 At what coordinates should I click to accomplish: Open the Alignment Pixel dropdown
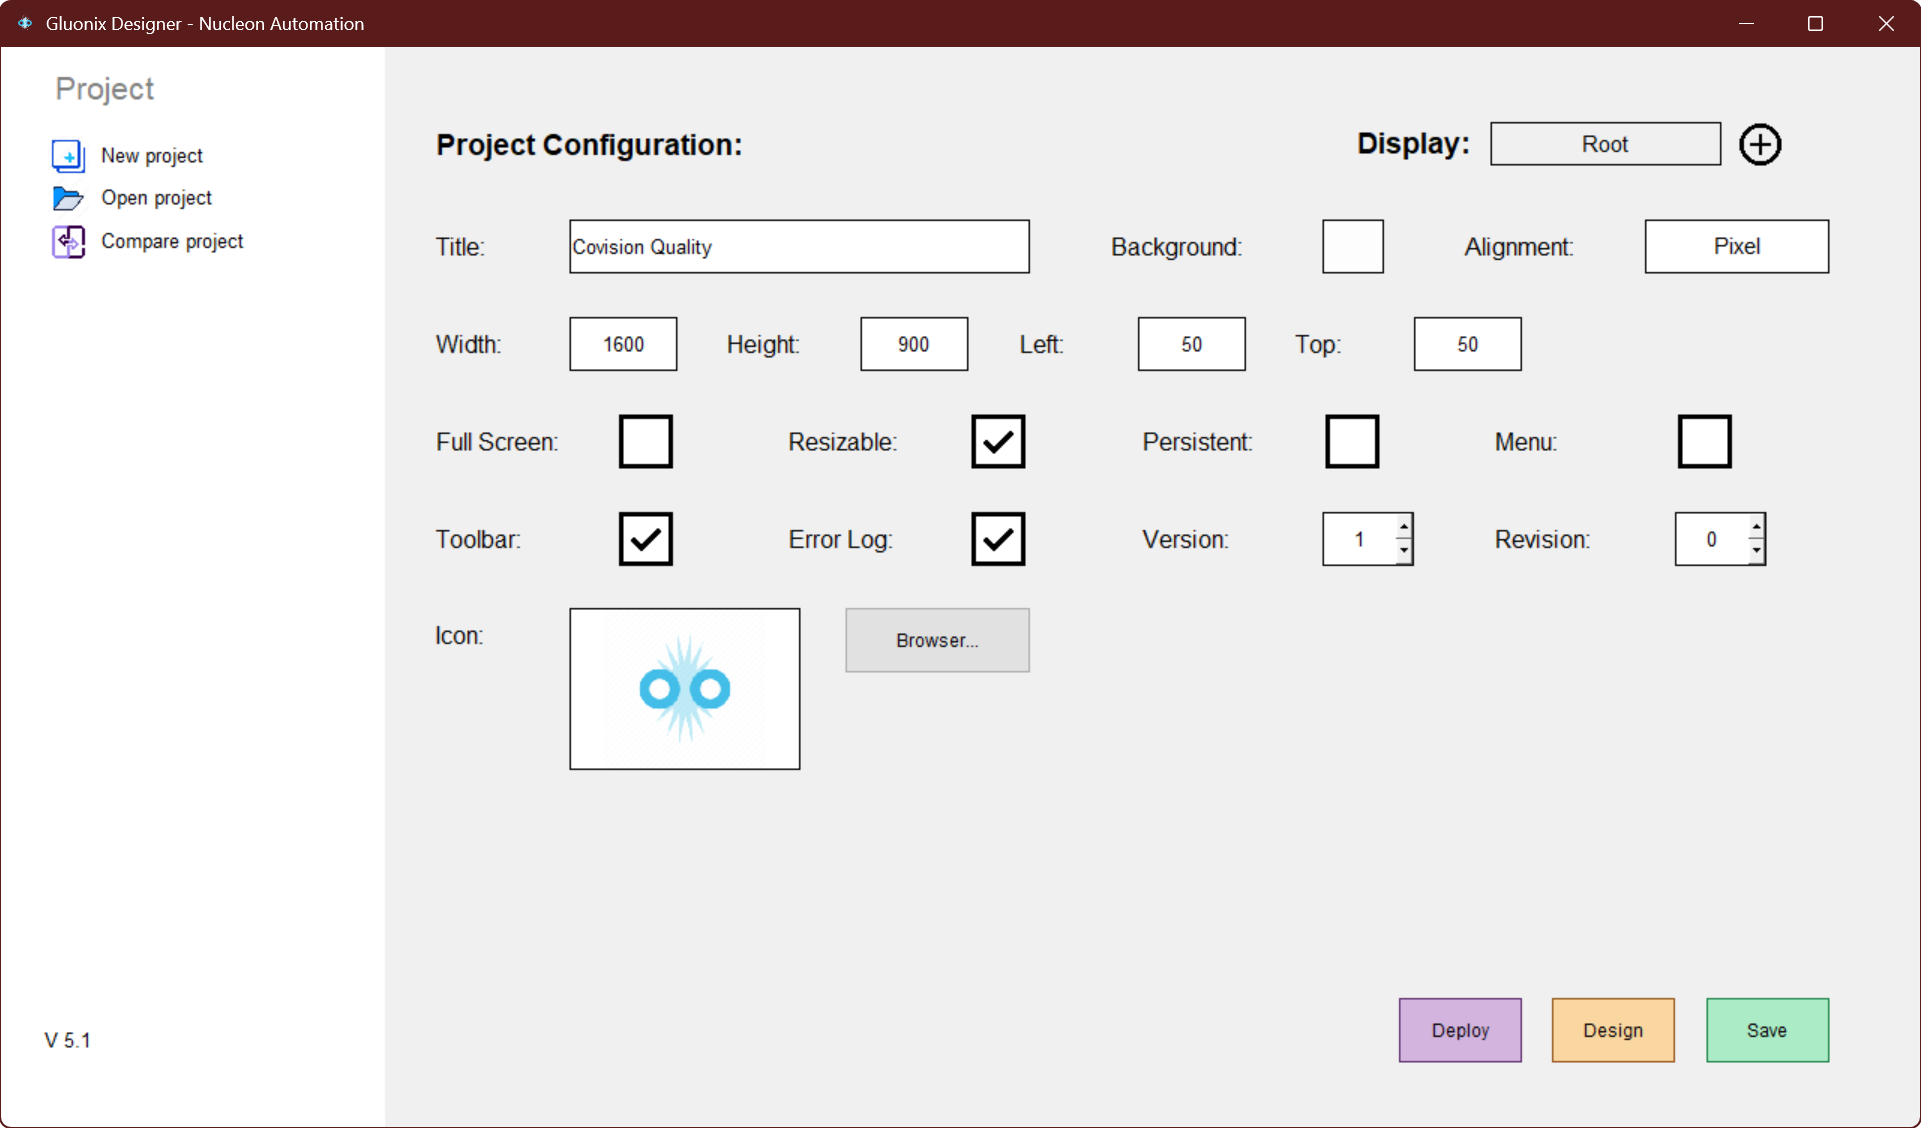tap(1736, 246)
